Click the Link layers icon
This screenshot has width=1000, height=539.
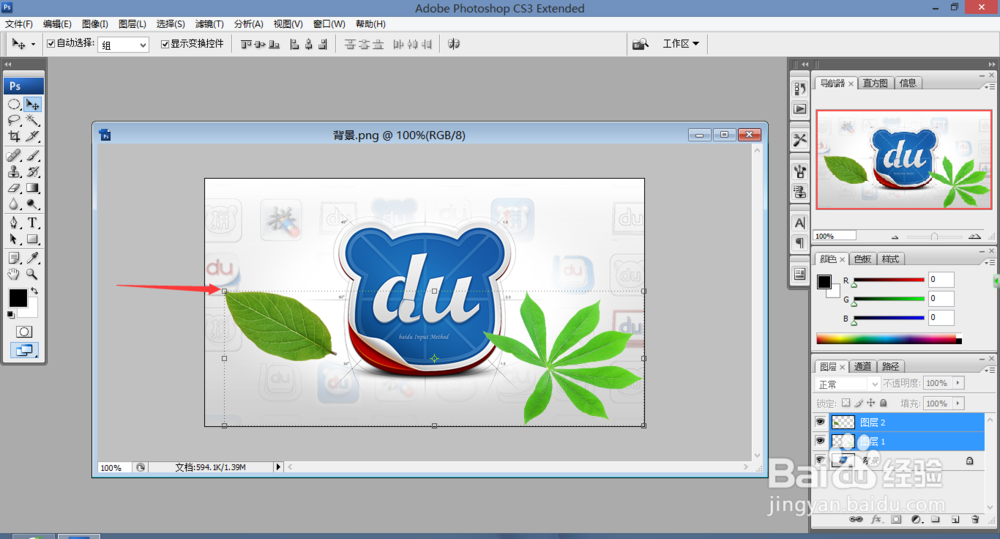pos(856,519)
